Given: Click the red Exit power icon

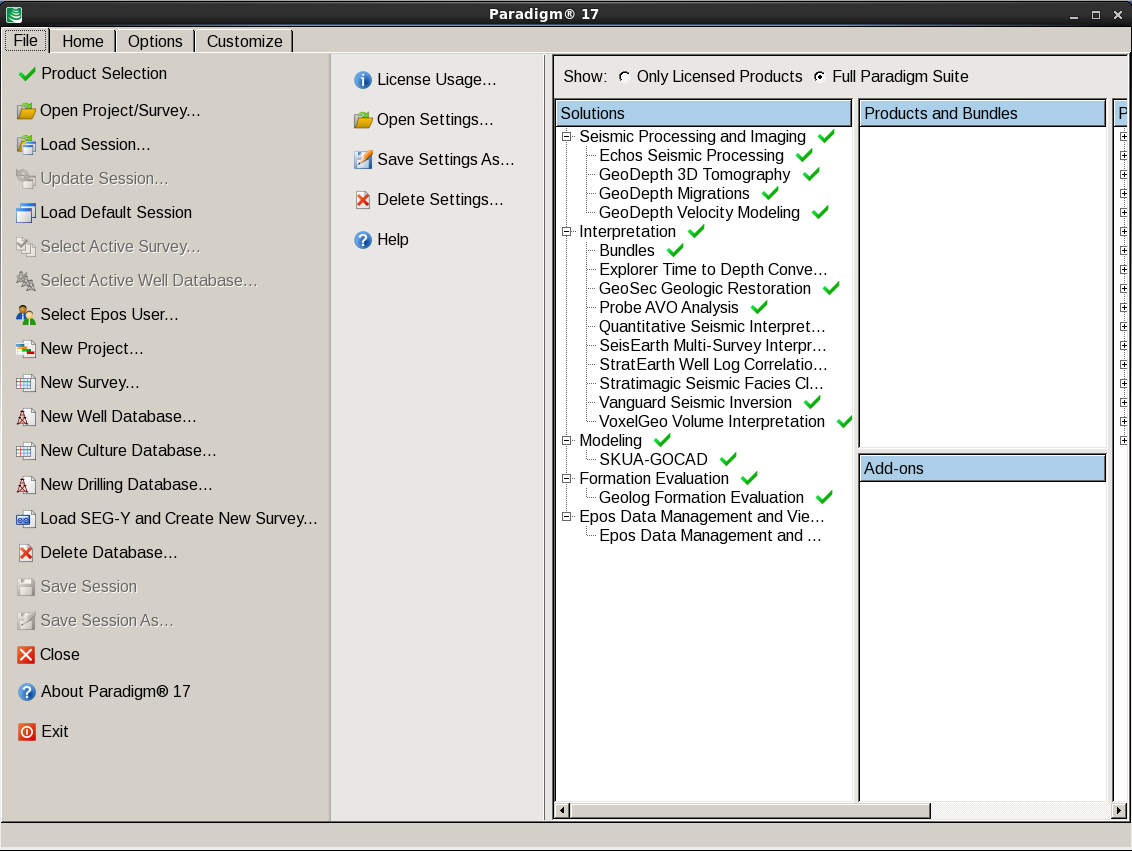Looking at the screenshot, I should (27, 731).
